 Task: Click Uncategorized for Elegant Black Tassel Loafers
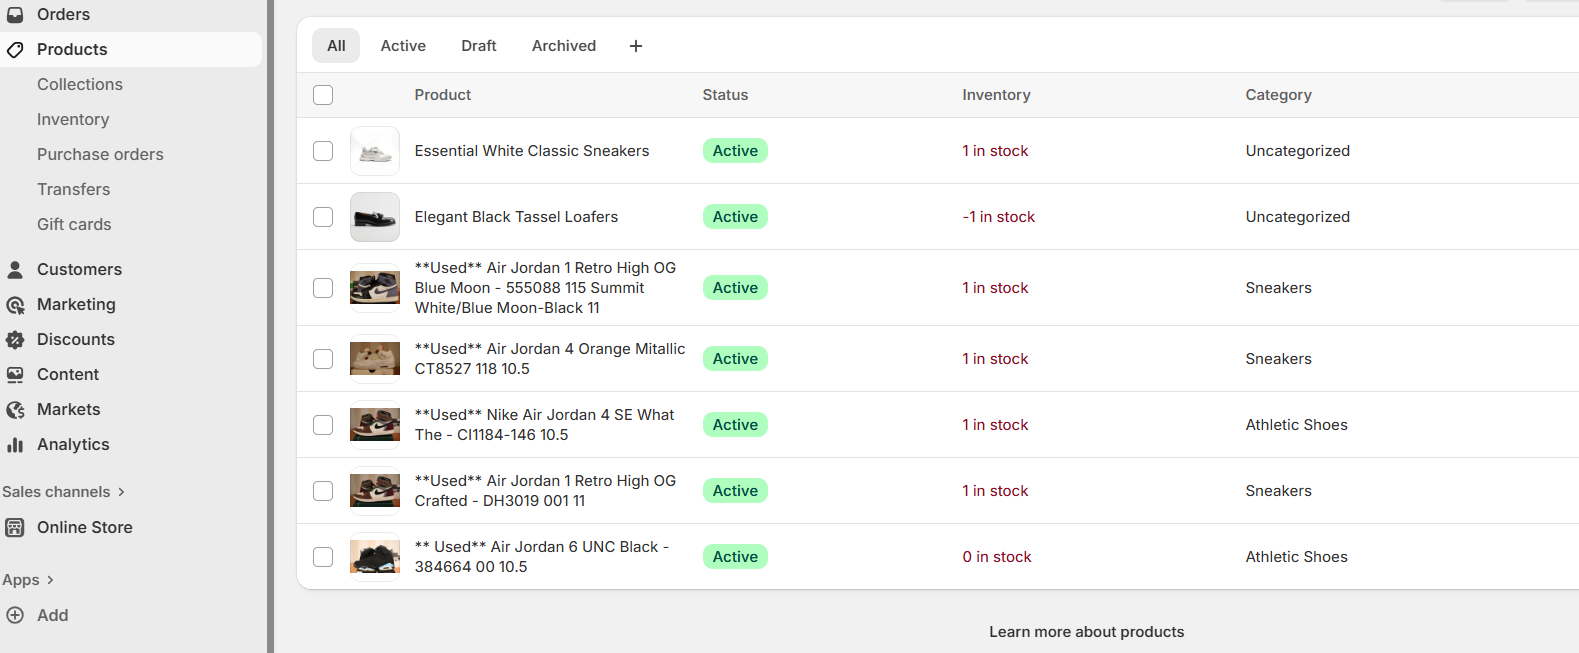pos(1297,217)
